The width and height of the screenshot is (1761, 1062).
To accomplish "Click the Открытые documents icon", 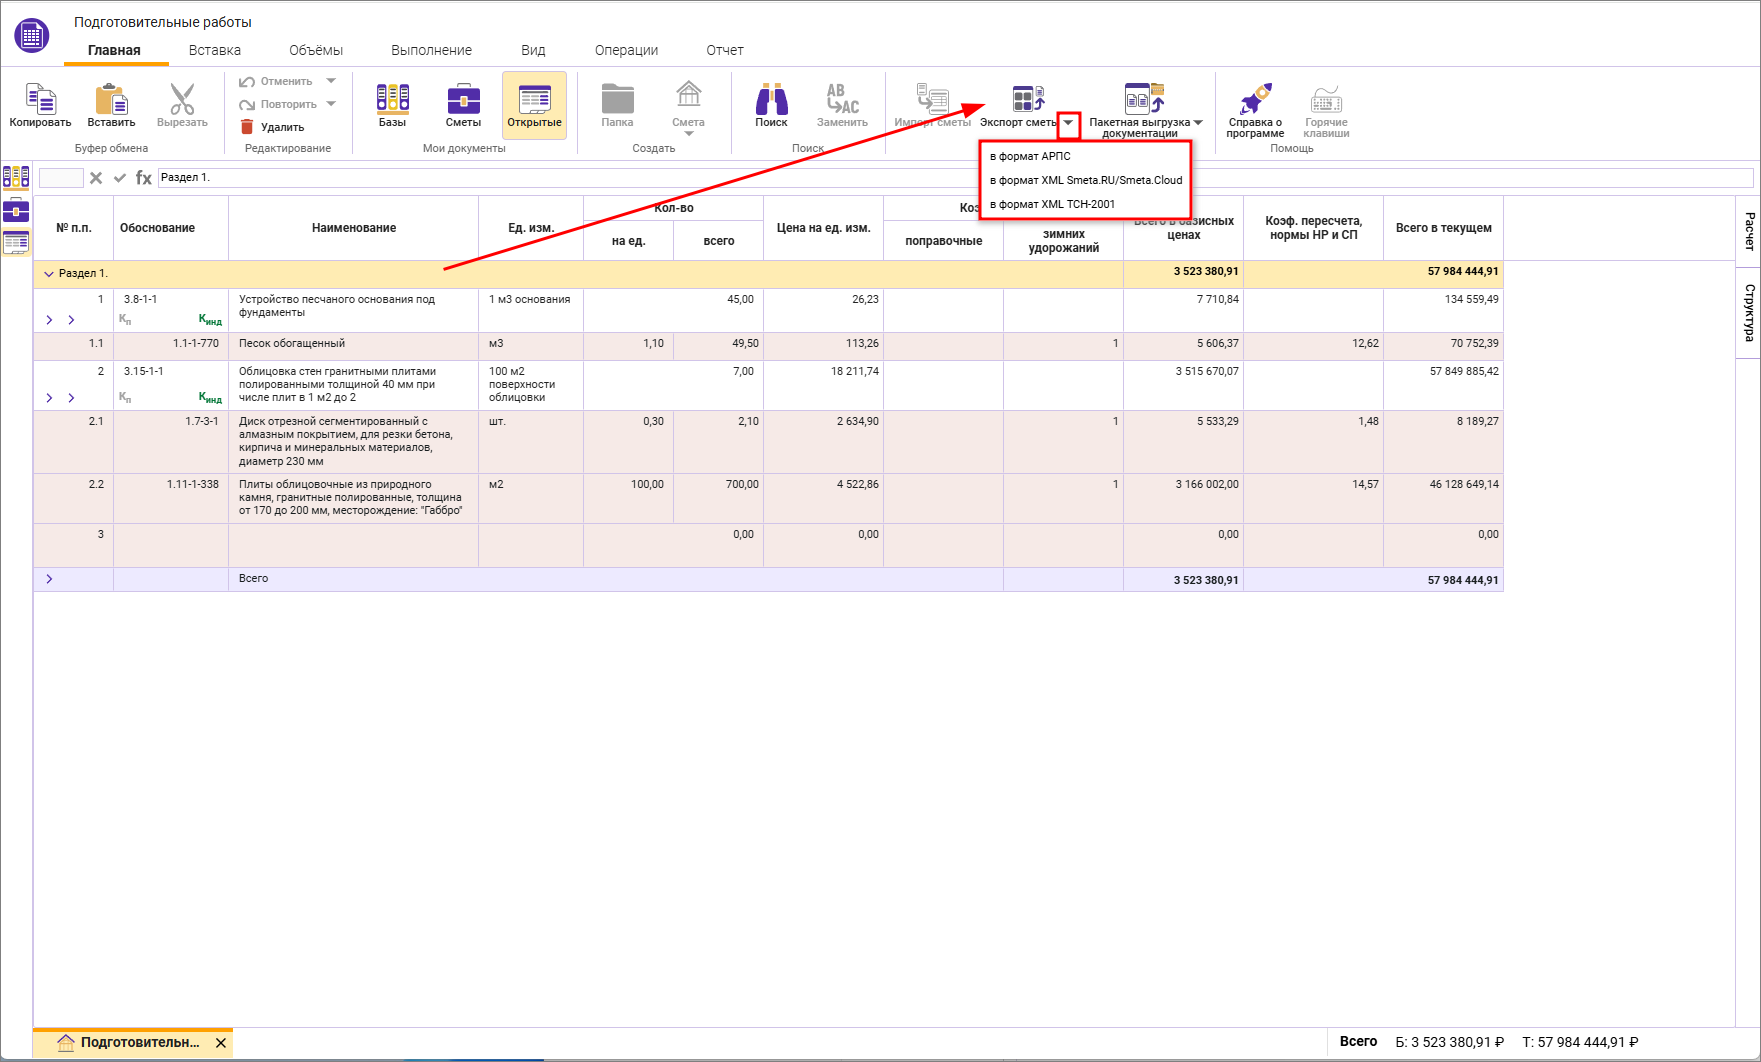I will coord(534,100).
